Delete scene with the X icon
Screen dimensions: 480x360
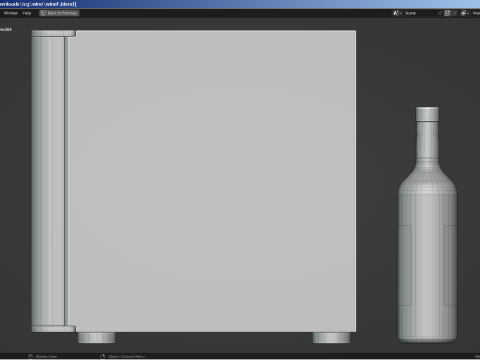[454, 13]
